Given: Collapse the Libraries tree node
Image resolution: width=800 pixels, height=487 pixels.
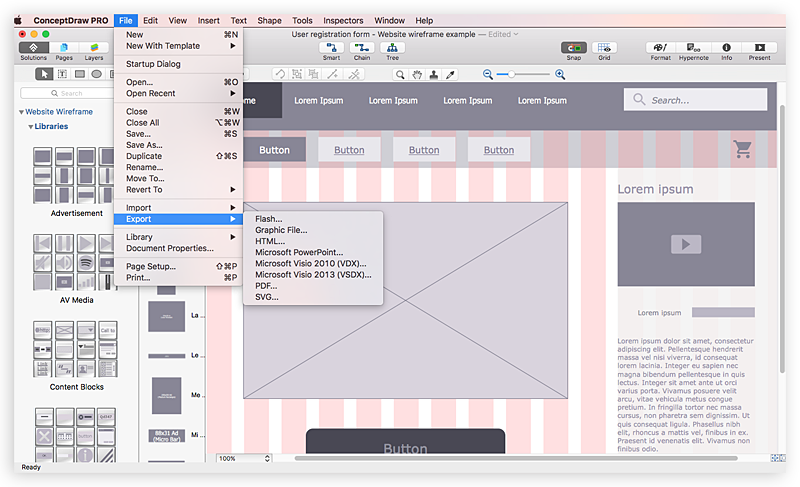Looking at the screenshot, I should coord(31,126).
